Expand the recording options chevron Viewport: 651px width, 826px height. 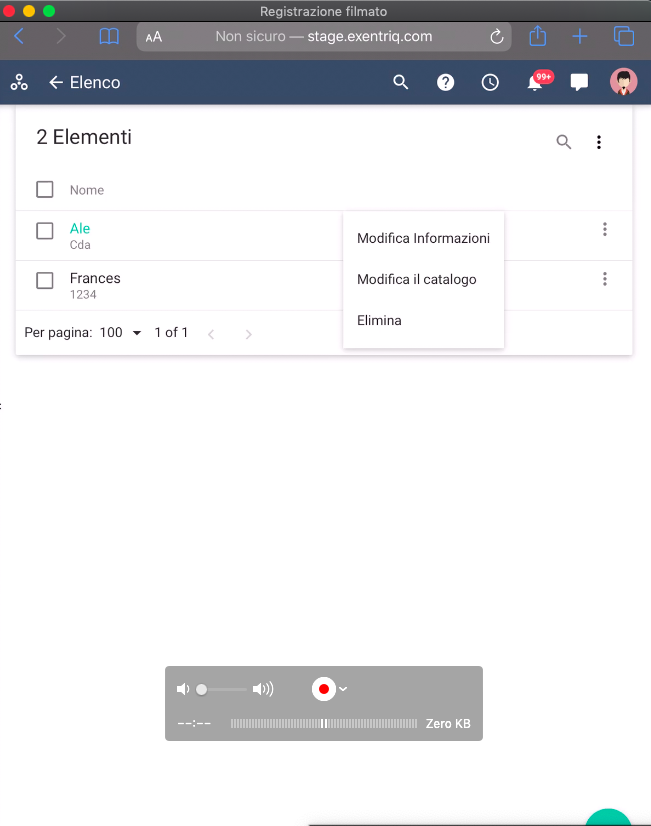343,688
